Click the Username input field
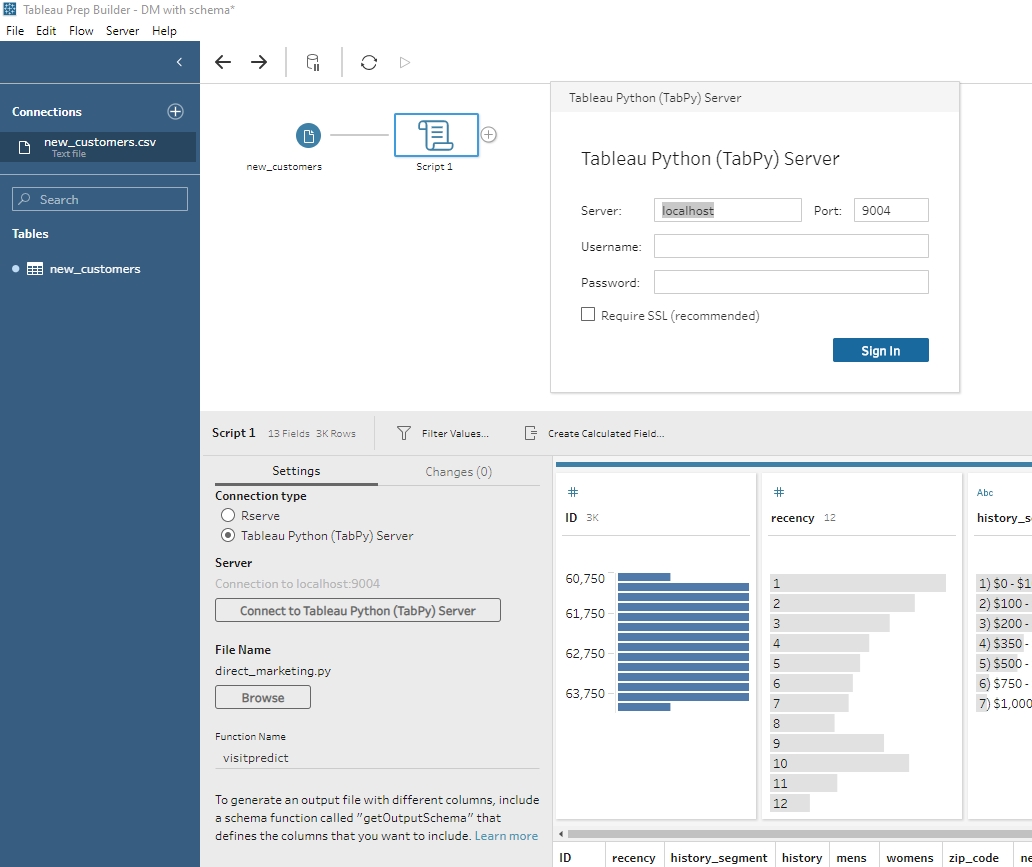Image resolution: width=1032 pixels, height=867 pixels. 791,246
